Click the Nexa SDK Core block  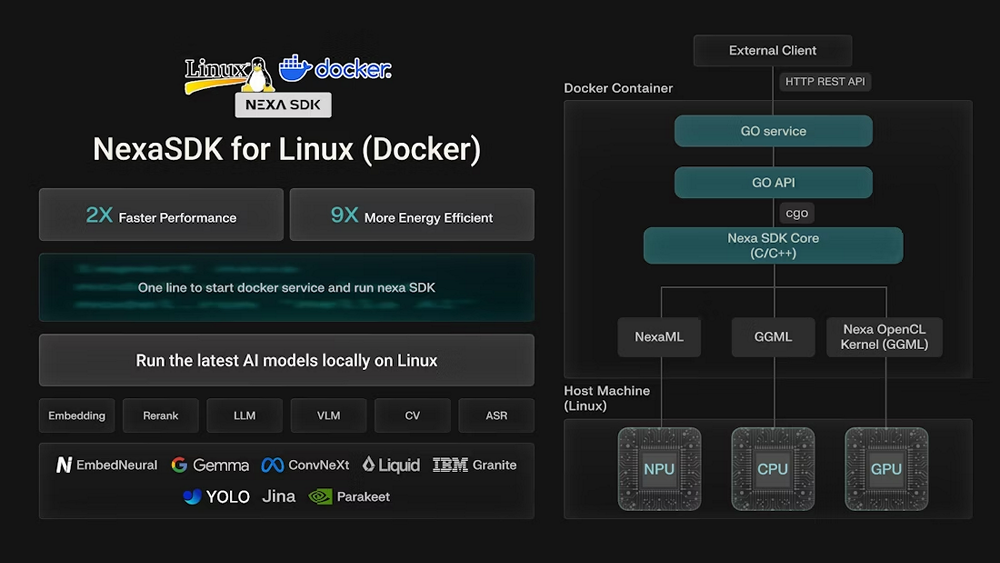coord(774,245)
